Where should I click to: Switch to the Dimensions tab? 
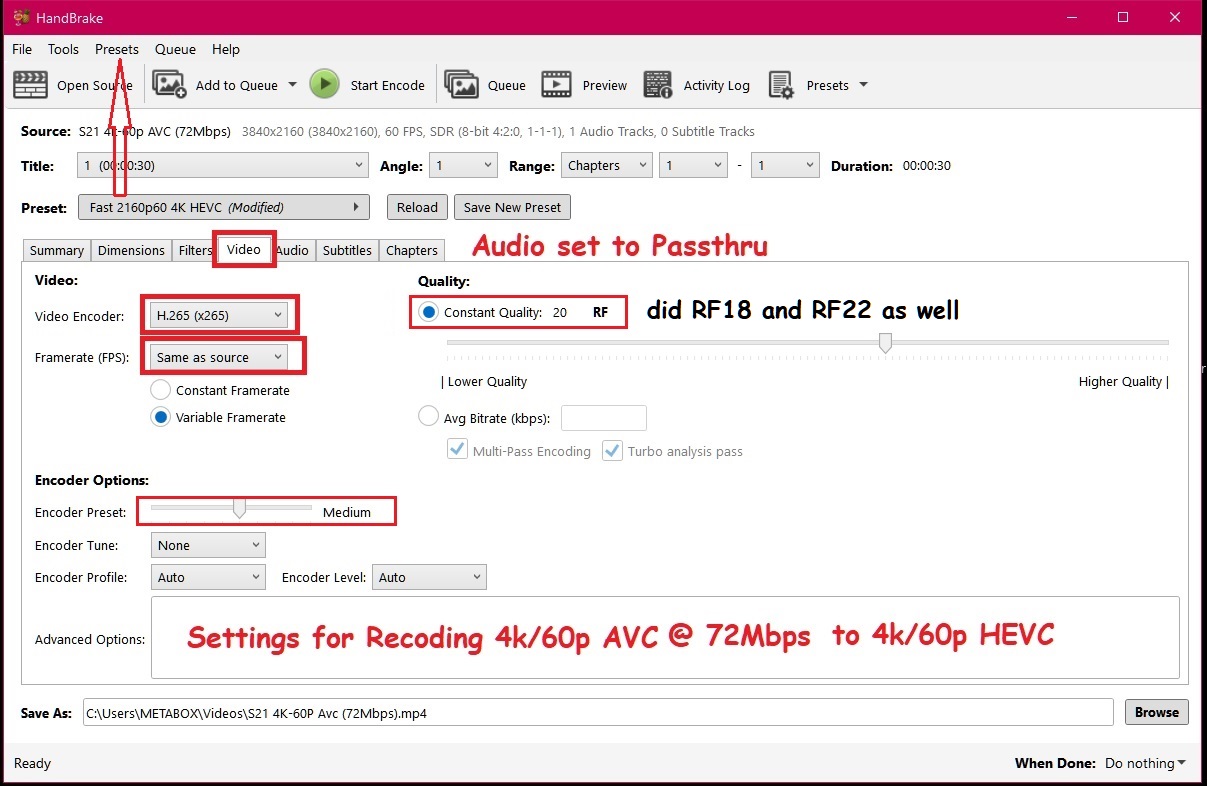(x=131, y=250)
